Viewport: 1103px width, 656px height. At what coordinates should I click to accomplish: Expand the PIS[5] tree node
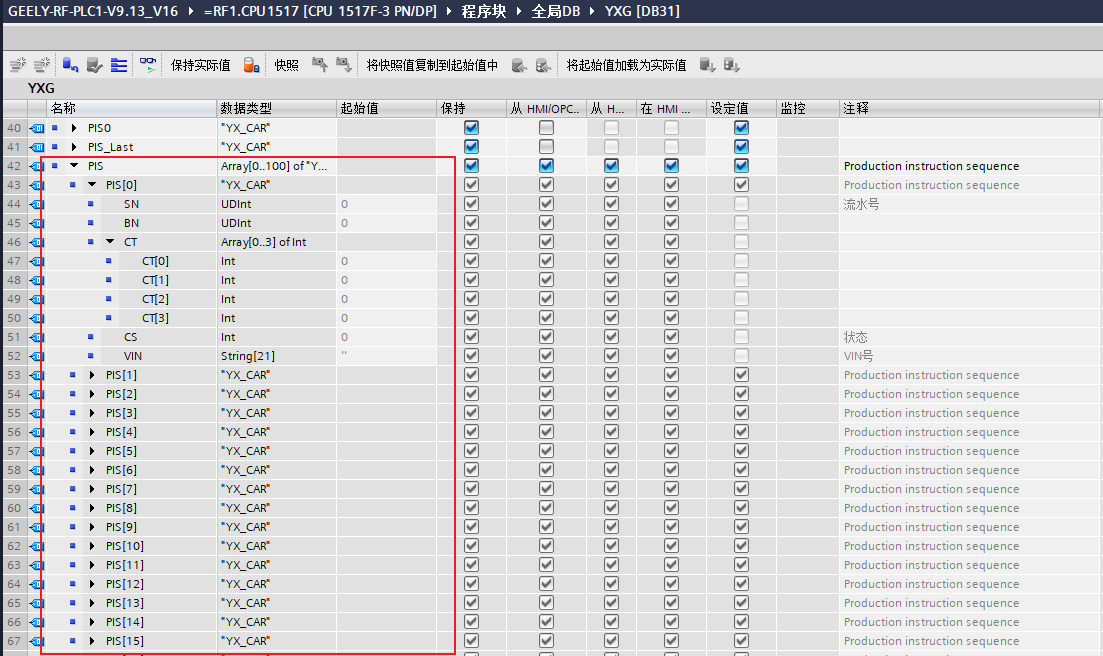92,451
